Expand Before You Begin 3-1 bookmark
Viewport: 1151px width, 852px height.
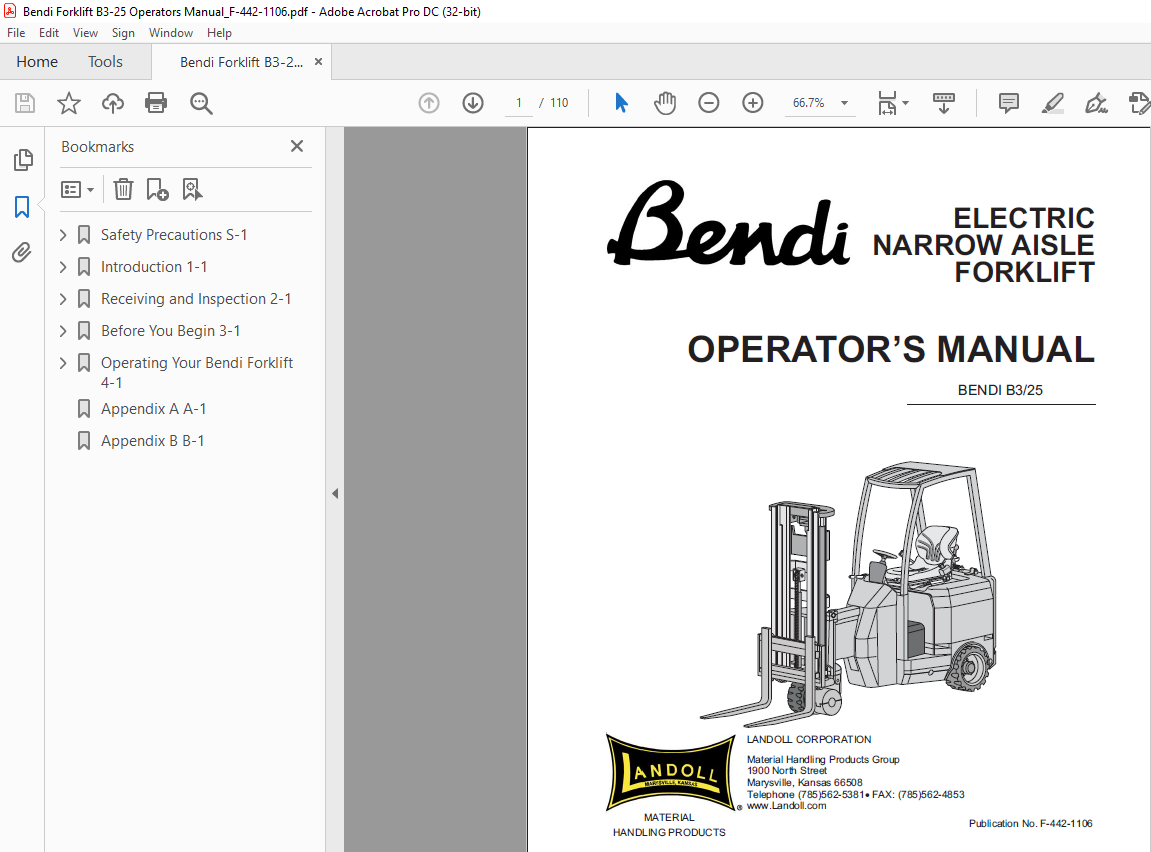tap(63, 331)
